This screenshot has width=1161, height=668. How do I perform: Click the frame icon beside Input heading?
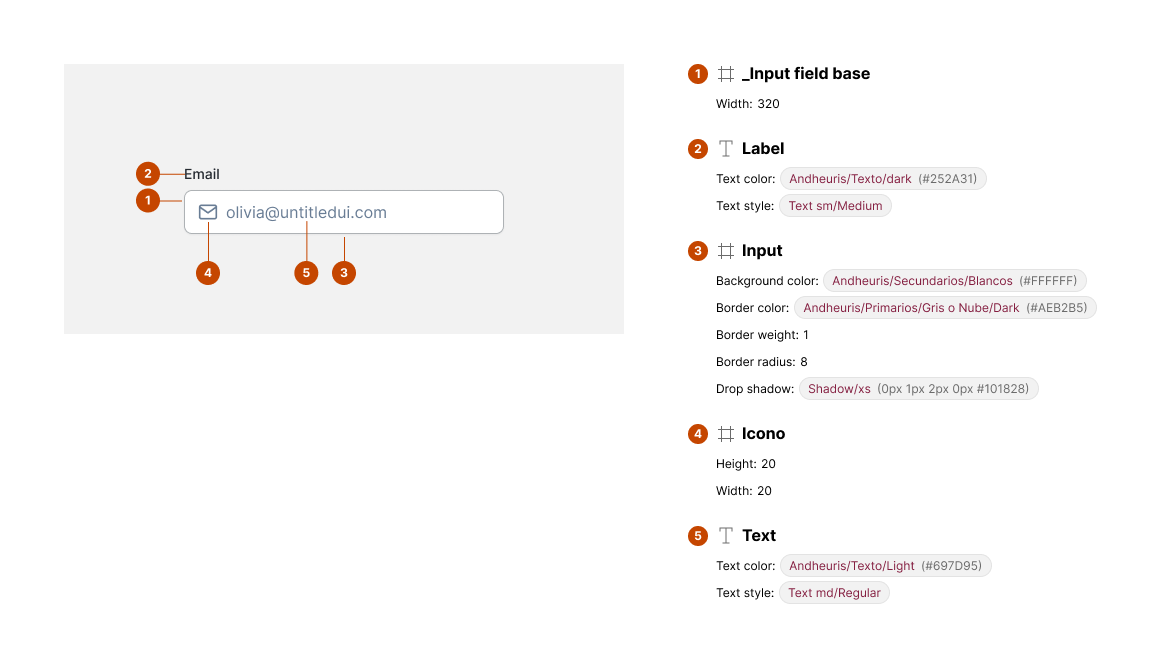[x=726, y=251]
